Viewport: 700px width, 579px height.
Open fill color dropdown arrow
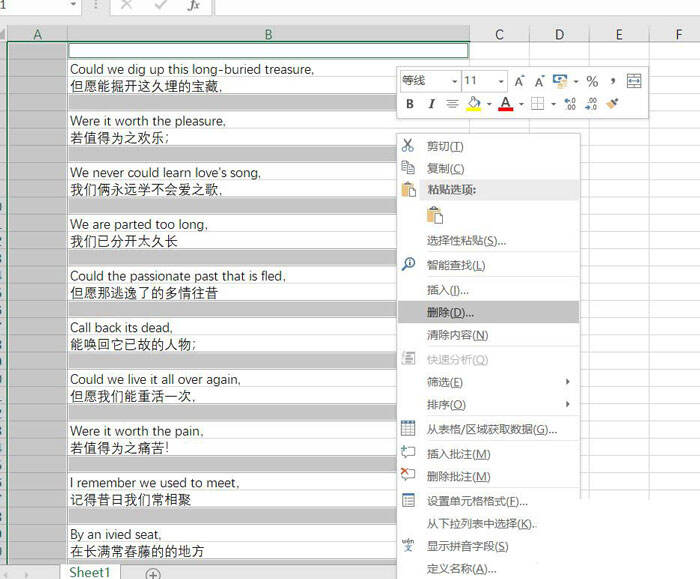tap(489, 104)
